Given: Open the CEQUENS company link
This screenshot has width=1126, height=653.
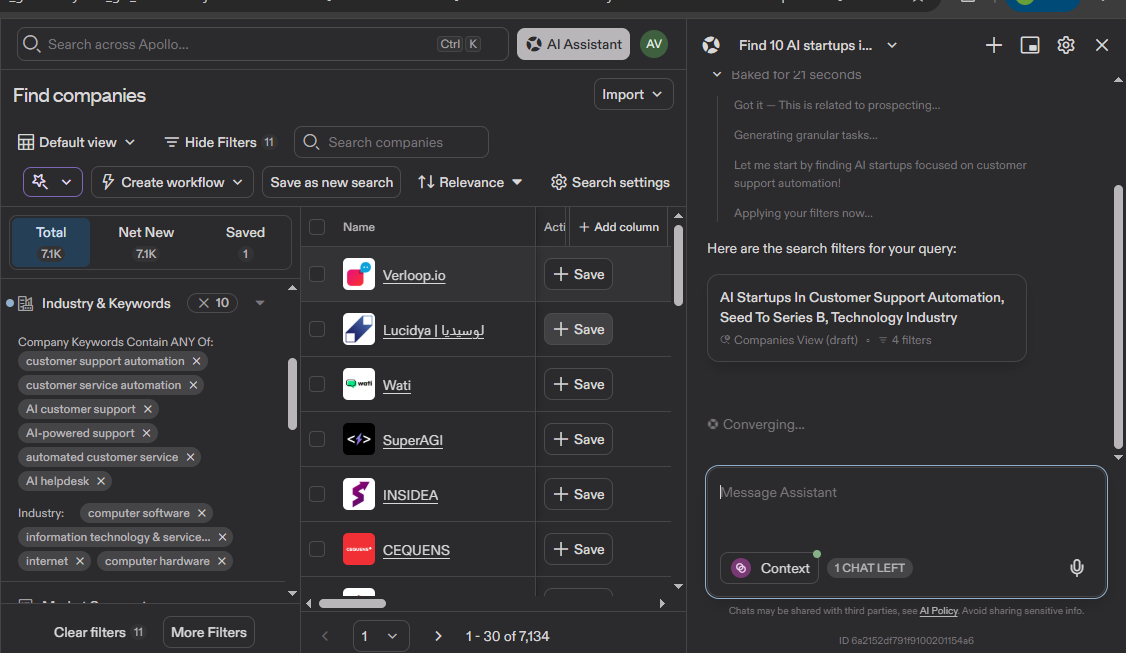Looking at the screenshot, I should [x=416, y=550].
